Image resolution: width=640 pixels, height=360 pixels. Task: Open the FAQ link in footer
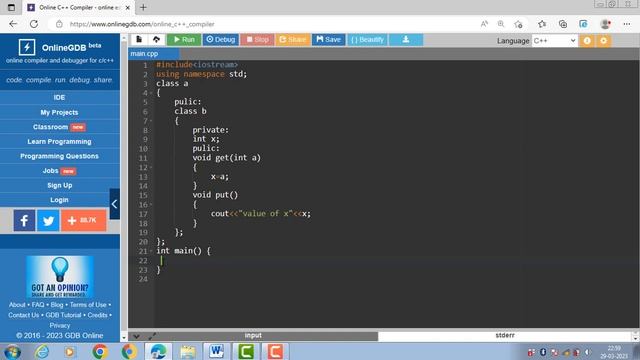(x=38, y=305)
